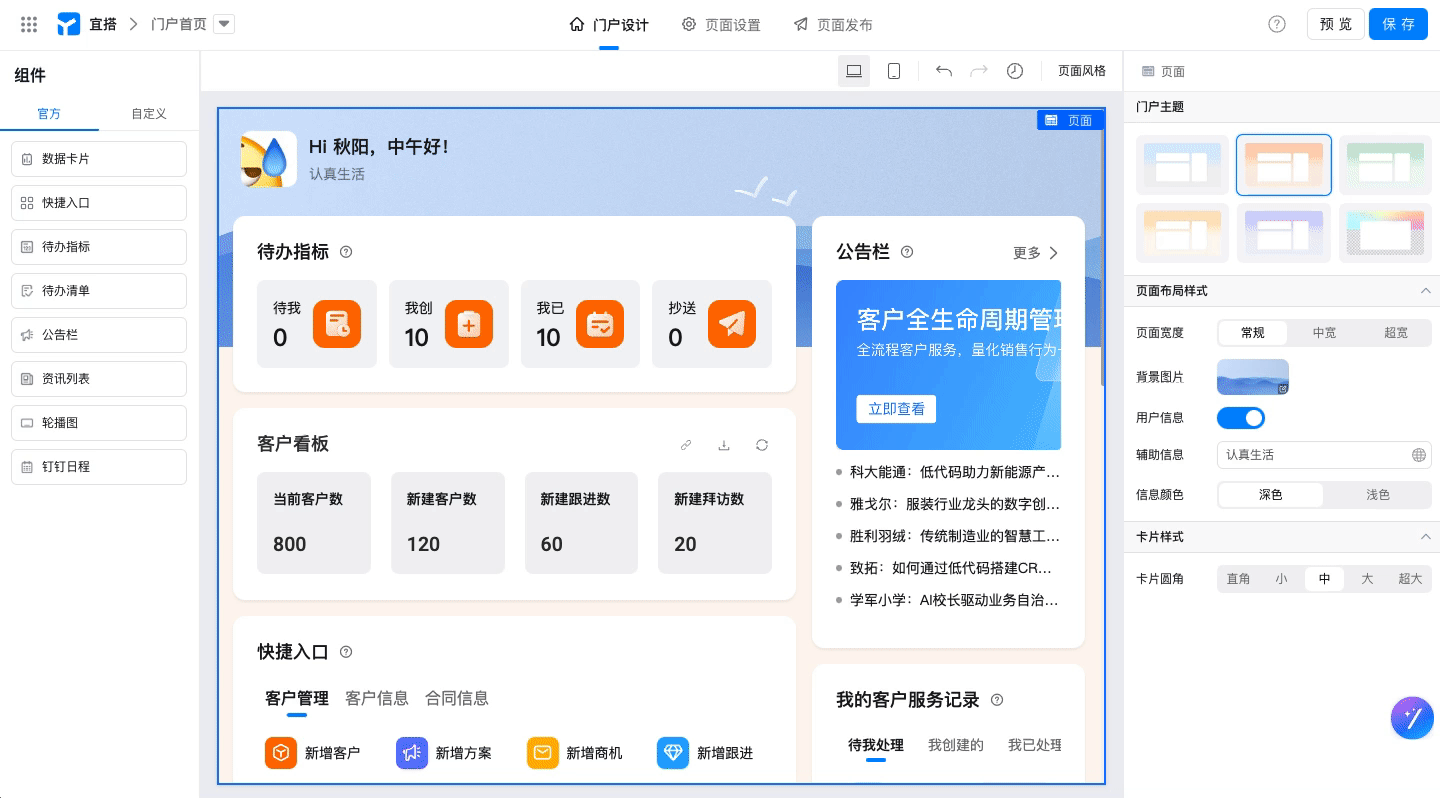1440x798 pixels.
Task: Open the 门户首页 dropdown arrow
Action: coord(224,24)
